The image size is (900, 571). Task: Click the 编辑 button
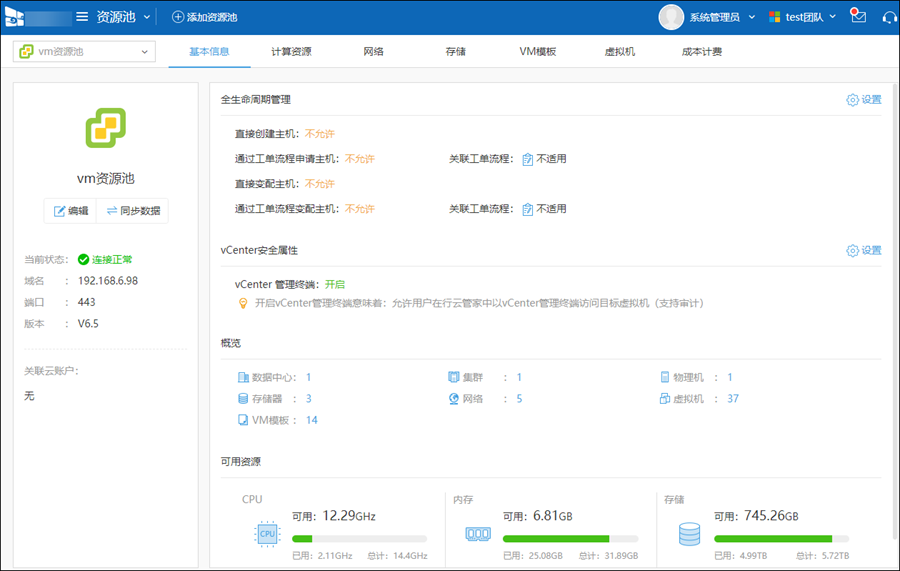(71, 211)
